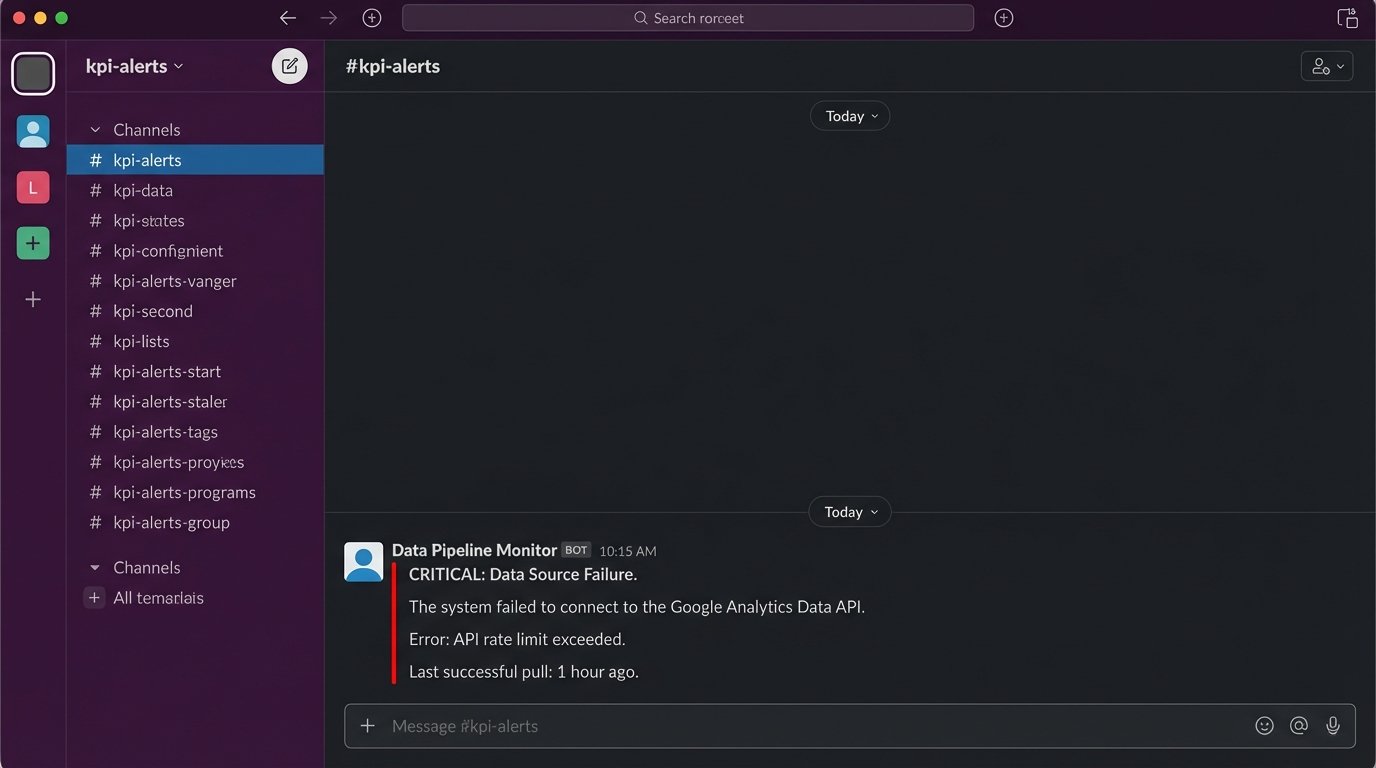The image size is (1376, 768).
Task: Select the kpi-data channel
Action: coord(143,190)
